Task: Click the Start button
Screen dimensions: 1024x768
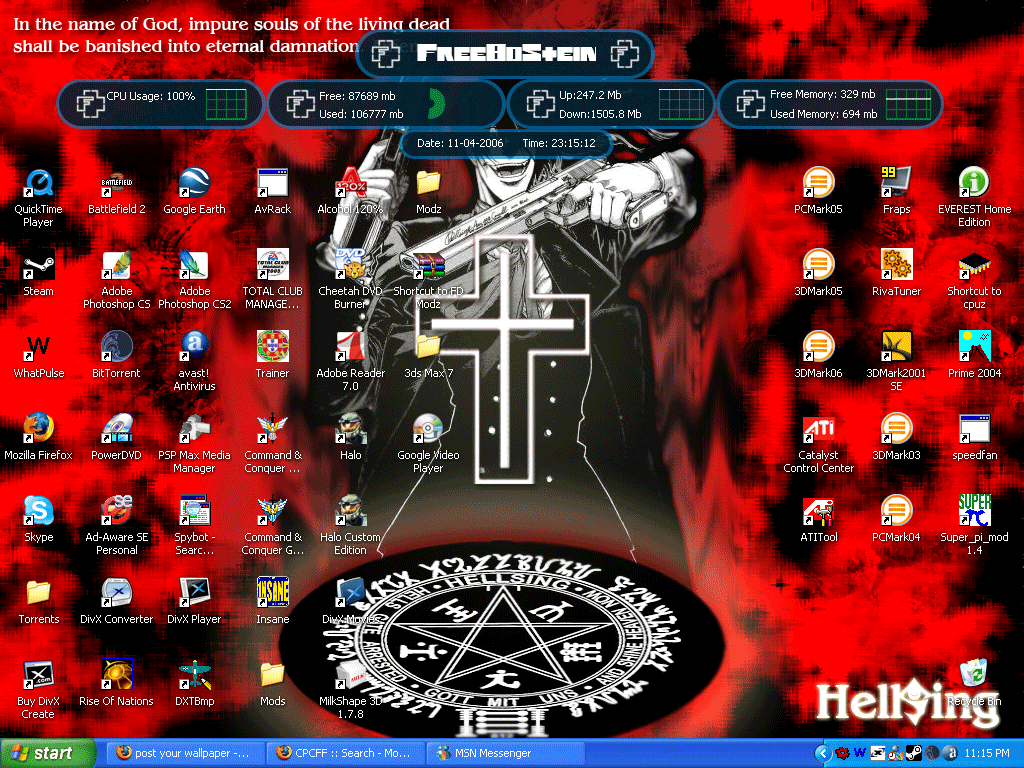Action: [48, 753]
